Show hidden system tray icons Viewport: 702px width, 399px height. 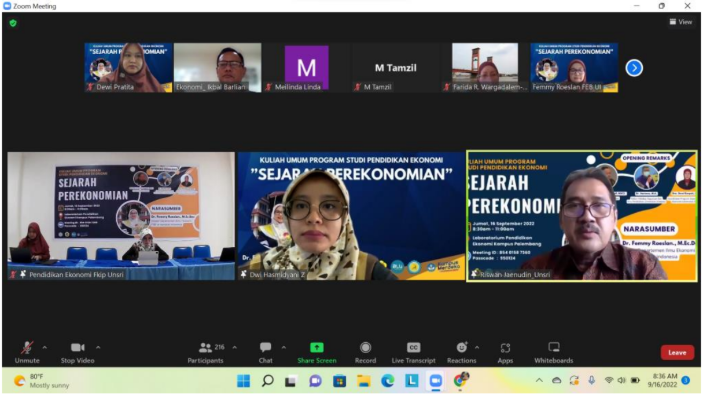[x=539, y=381]
